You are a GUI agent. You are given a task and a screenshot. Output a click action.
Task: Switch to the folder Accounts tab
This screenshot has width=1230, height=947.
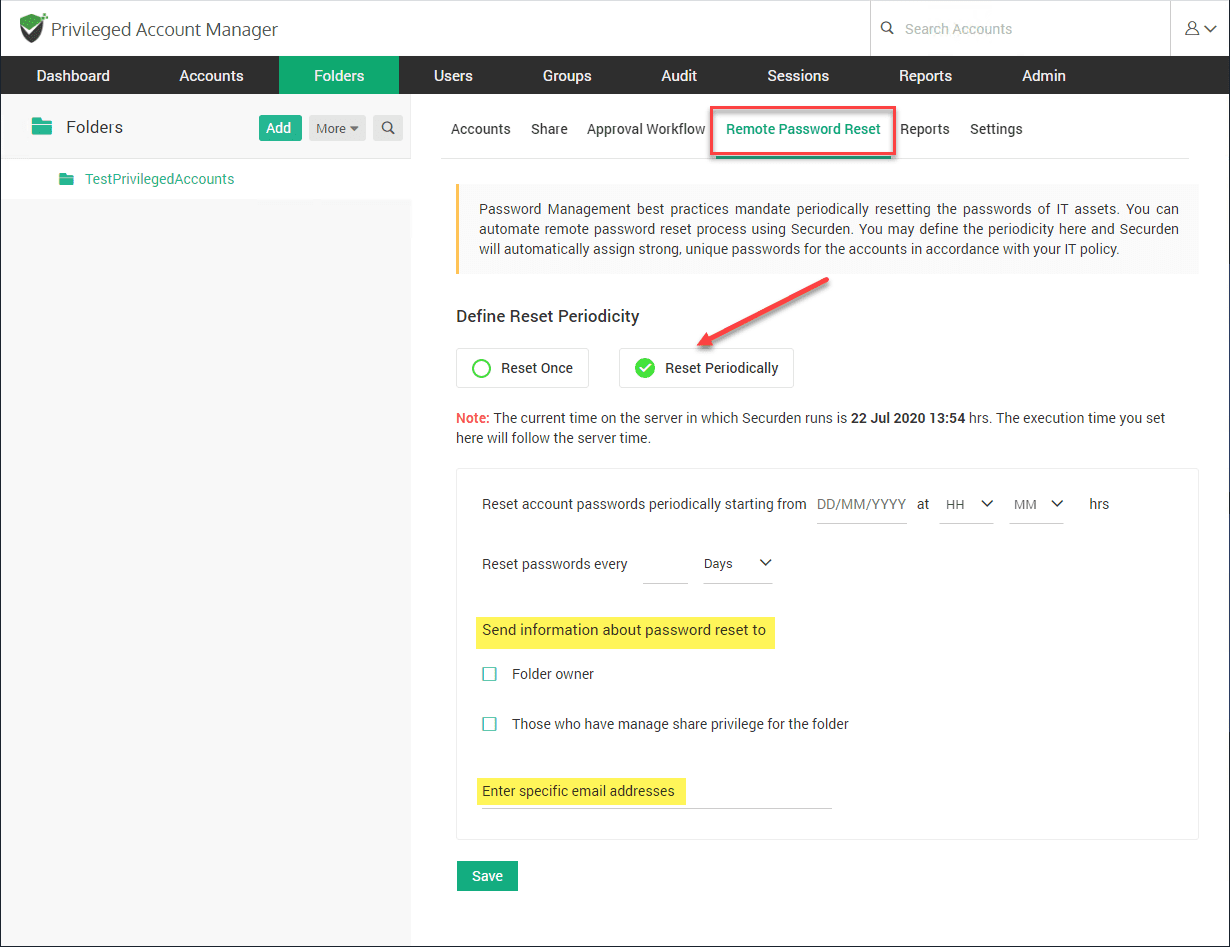click(x=481, y=129)
